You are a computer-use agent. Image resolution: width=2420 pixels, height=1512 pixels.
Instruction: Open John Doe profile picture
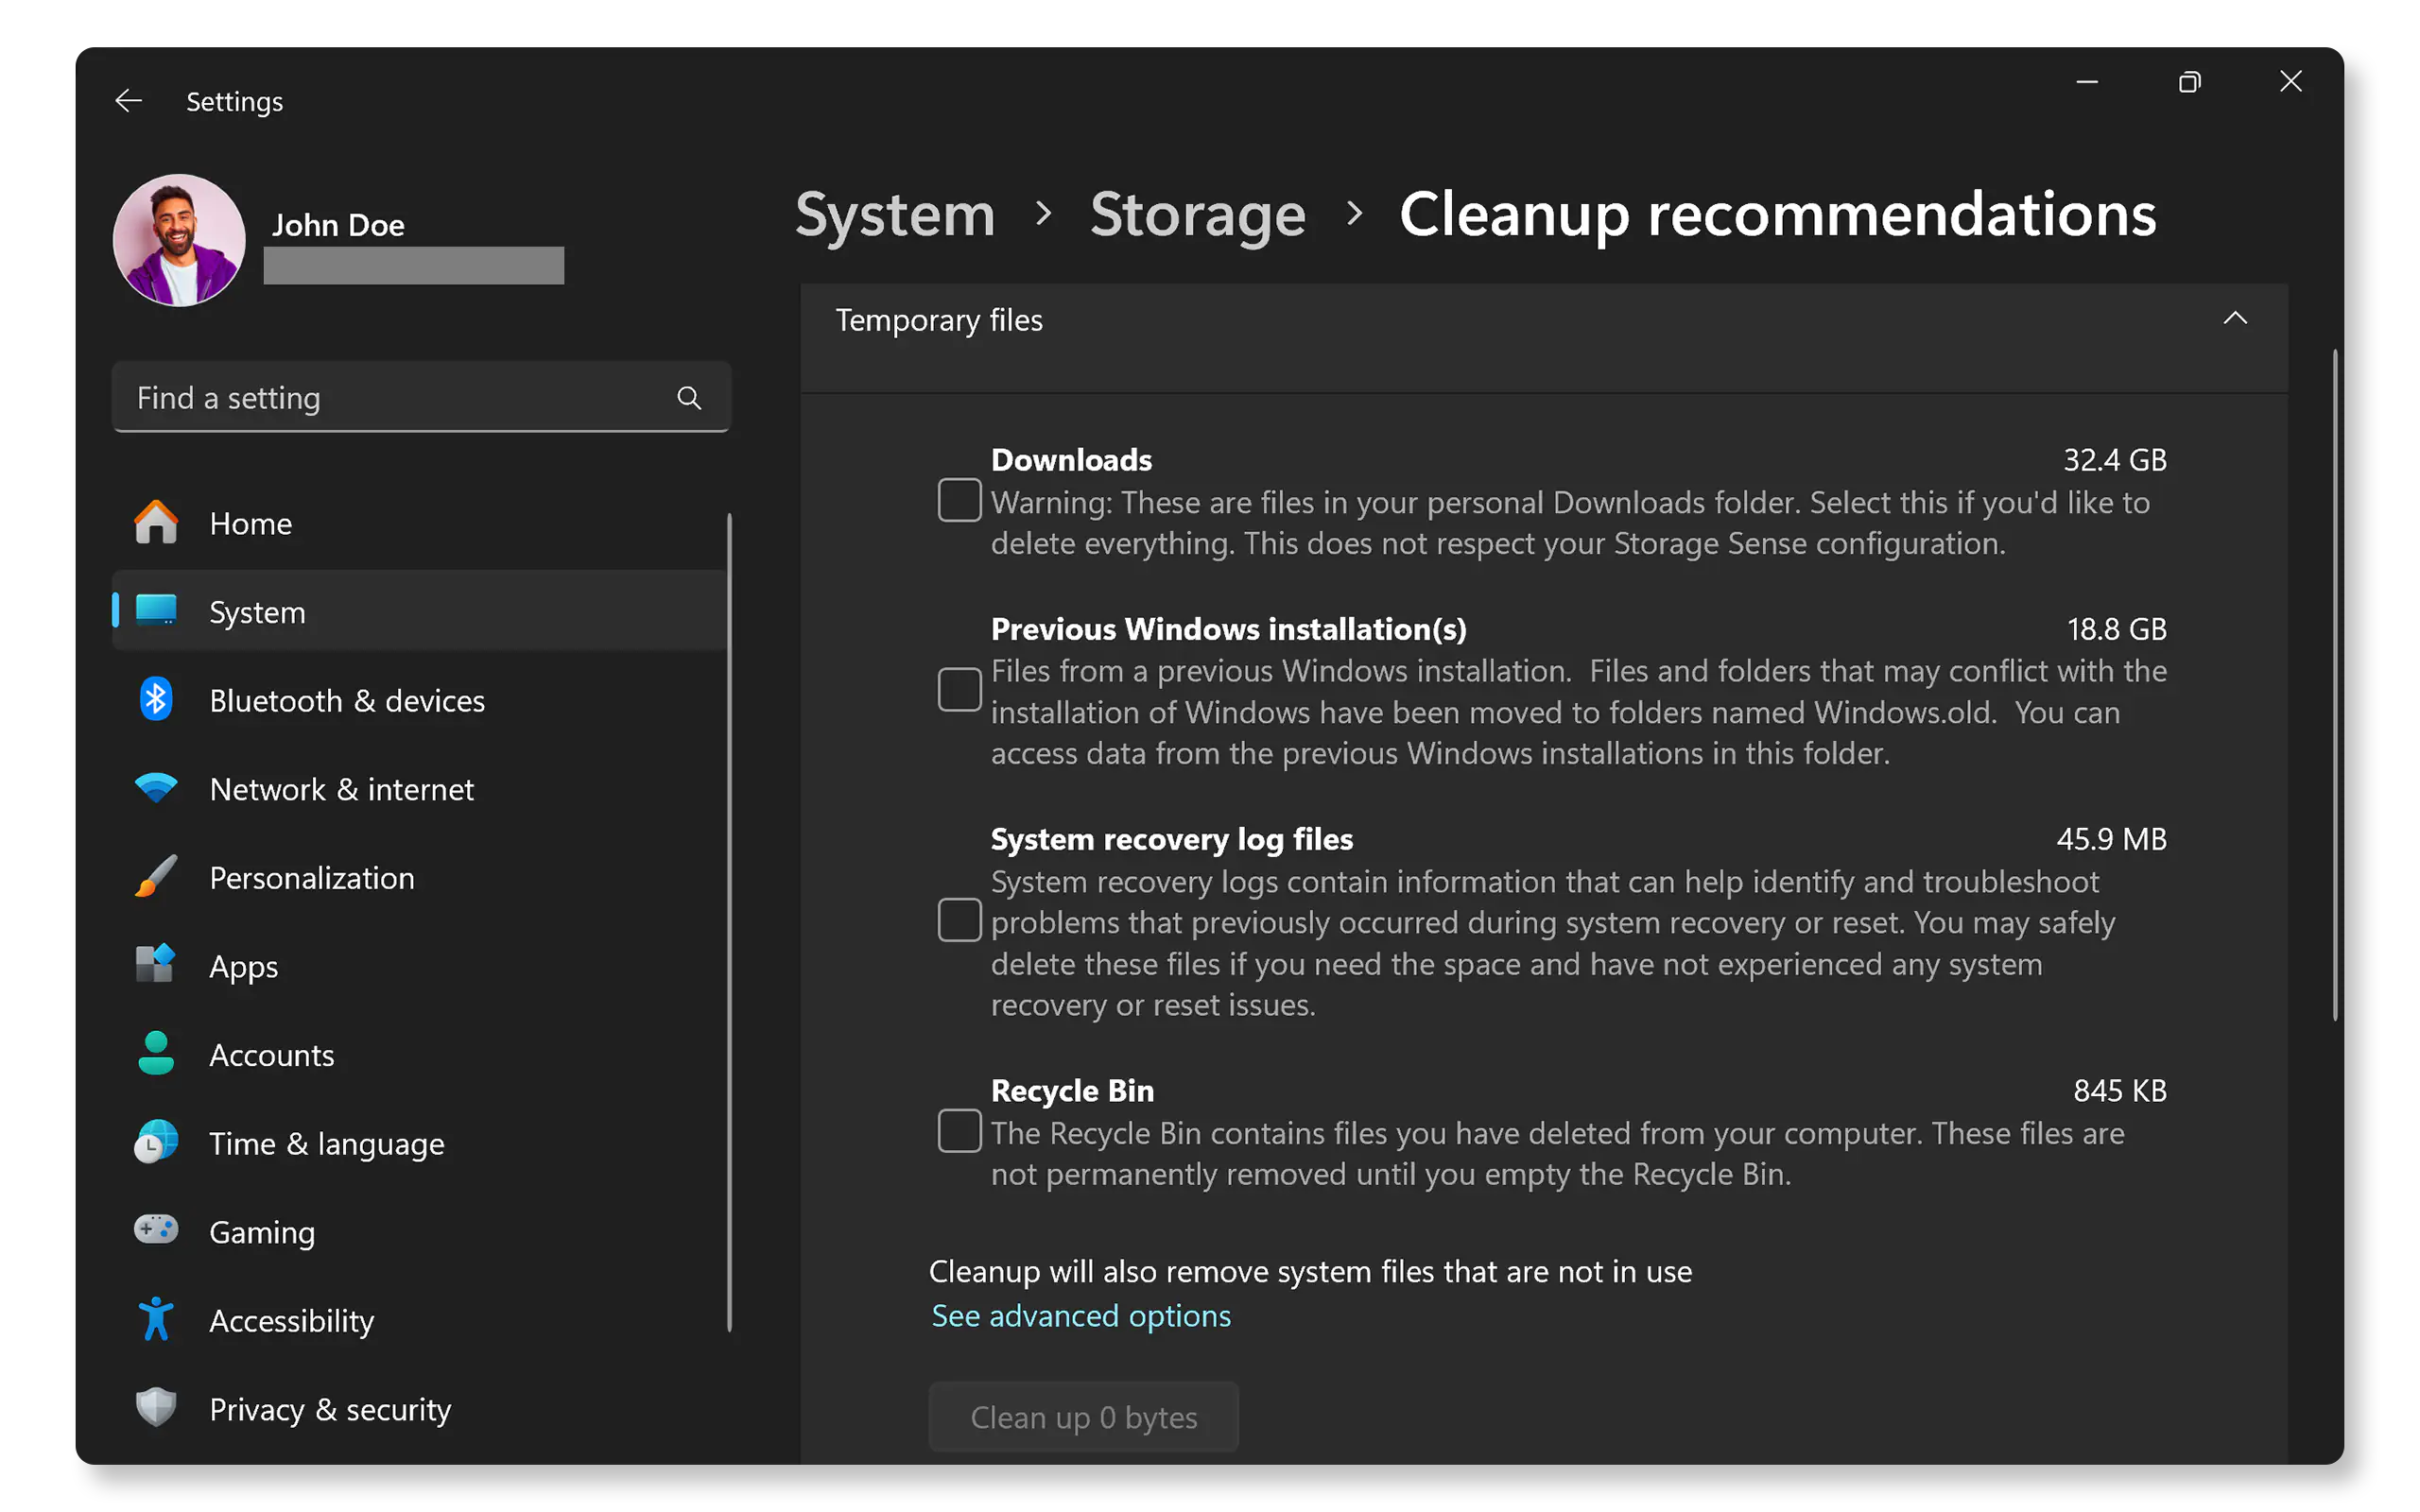[179, 240]
